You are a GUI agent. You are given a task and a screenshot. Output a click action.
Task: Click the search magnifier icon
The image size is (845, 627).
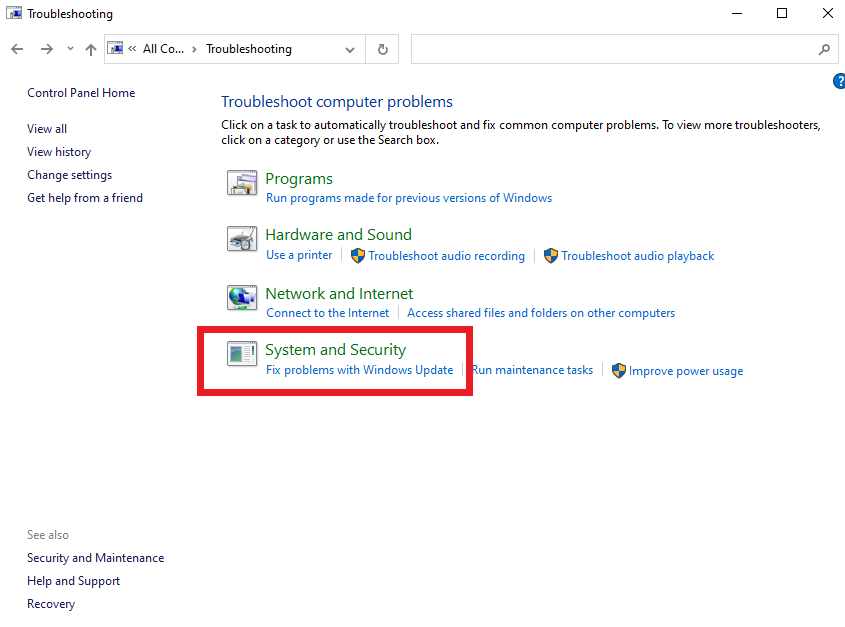pos(824,50)
